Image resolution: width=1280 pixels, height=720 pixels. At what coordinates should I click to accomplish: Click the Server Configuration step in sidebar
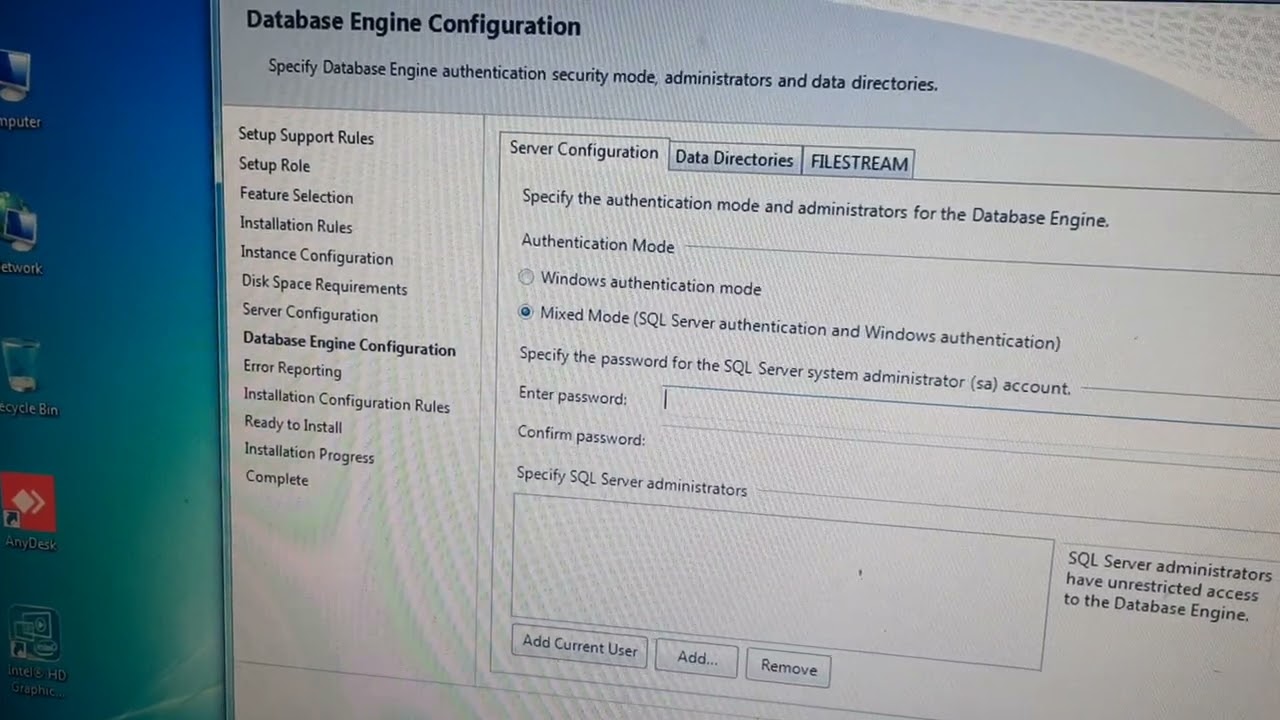(310, 313)
